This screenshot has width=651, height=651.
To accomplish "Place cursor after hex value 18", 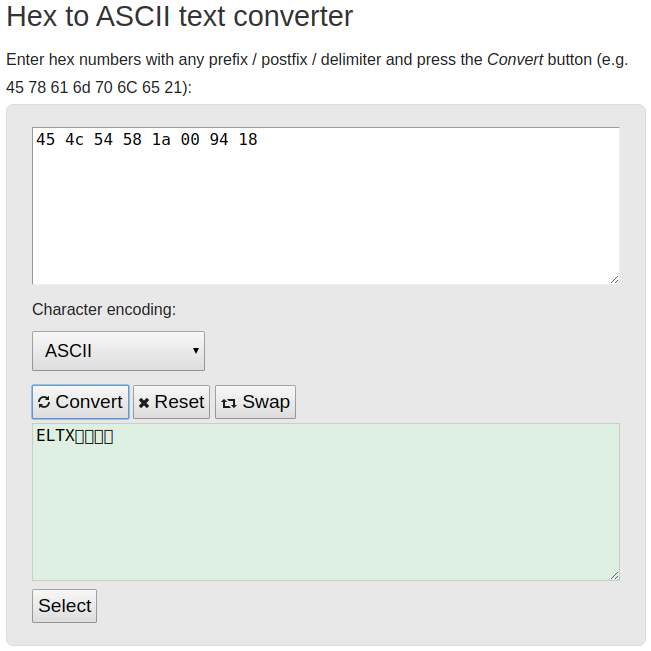I will (258, 140).
